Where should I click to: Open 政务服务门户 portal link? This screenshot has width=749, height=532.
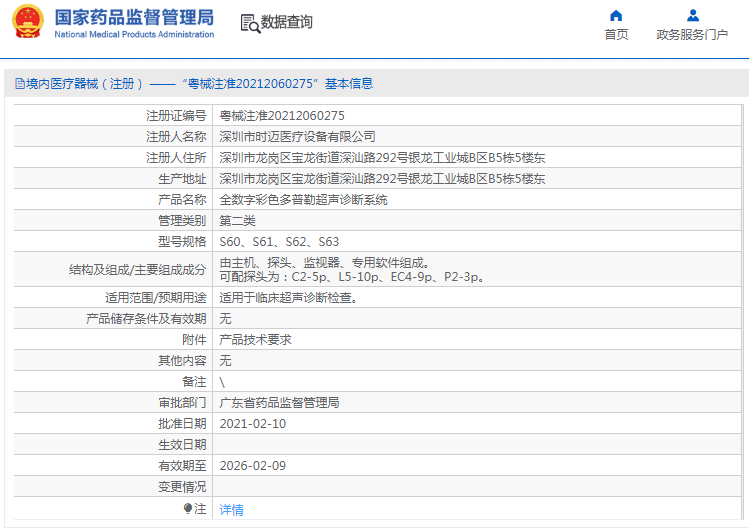(x=692, y=35)
